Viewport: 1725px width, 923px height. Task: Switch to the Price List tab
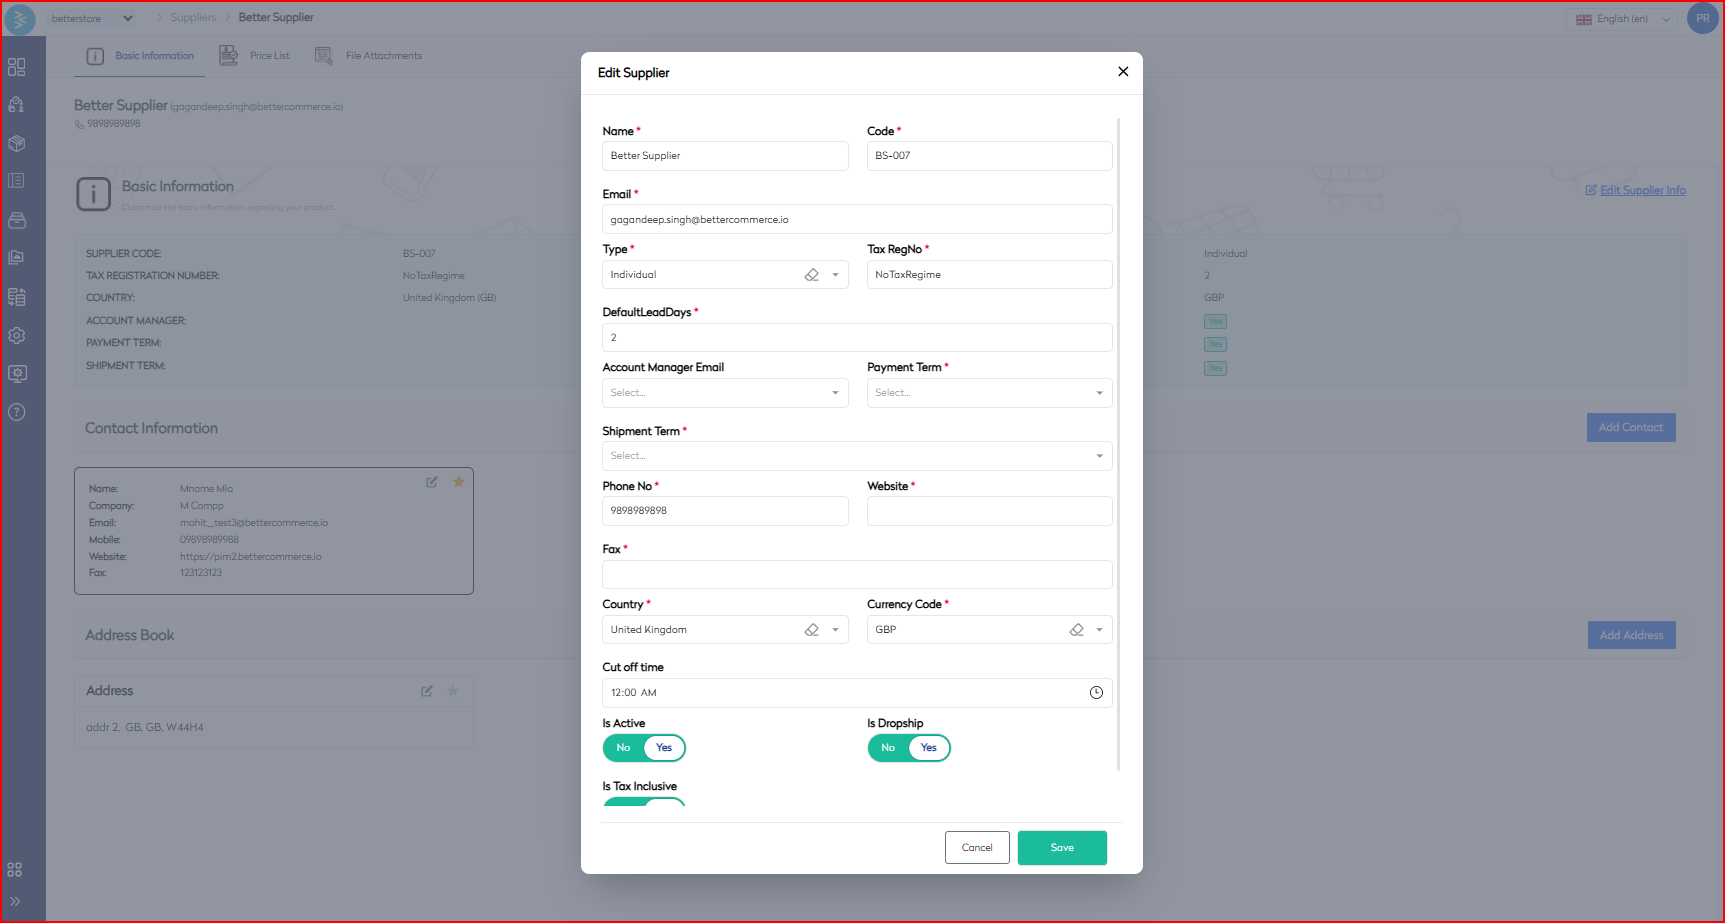[256, 56]
